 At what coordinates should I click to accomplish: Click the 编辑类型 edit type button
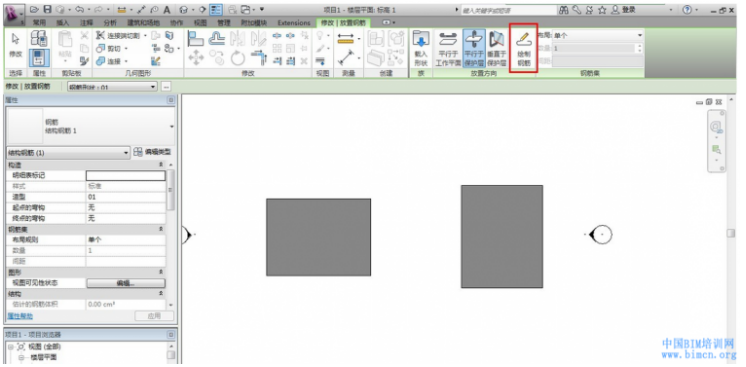point(152,152)
